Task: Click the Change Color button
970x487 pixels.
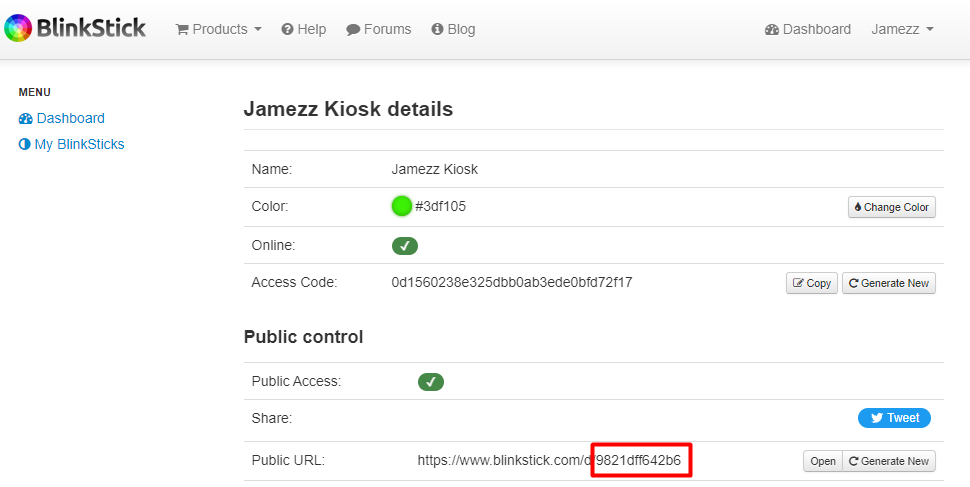Action: coord(891,207)
